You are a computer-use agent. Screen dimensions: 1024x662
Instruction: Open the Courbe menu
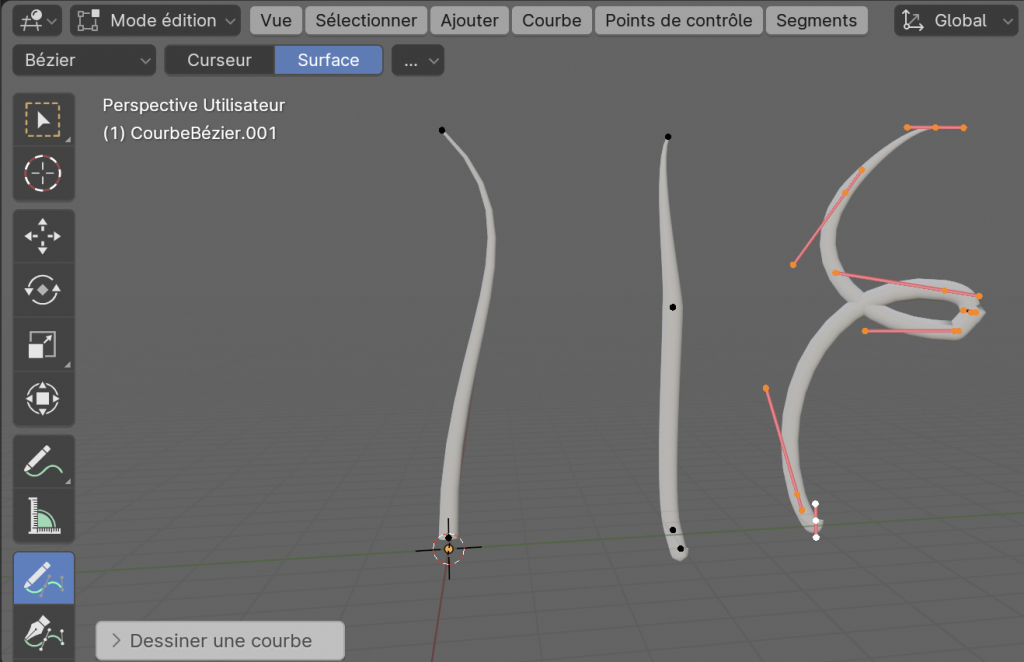551,20
